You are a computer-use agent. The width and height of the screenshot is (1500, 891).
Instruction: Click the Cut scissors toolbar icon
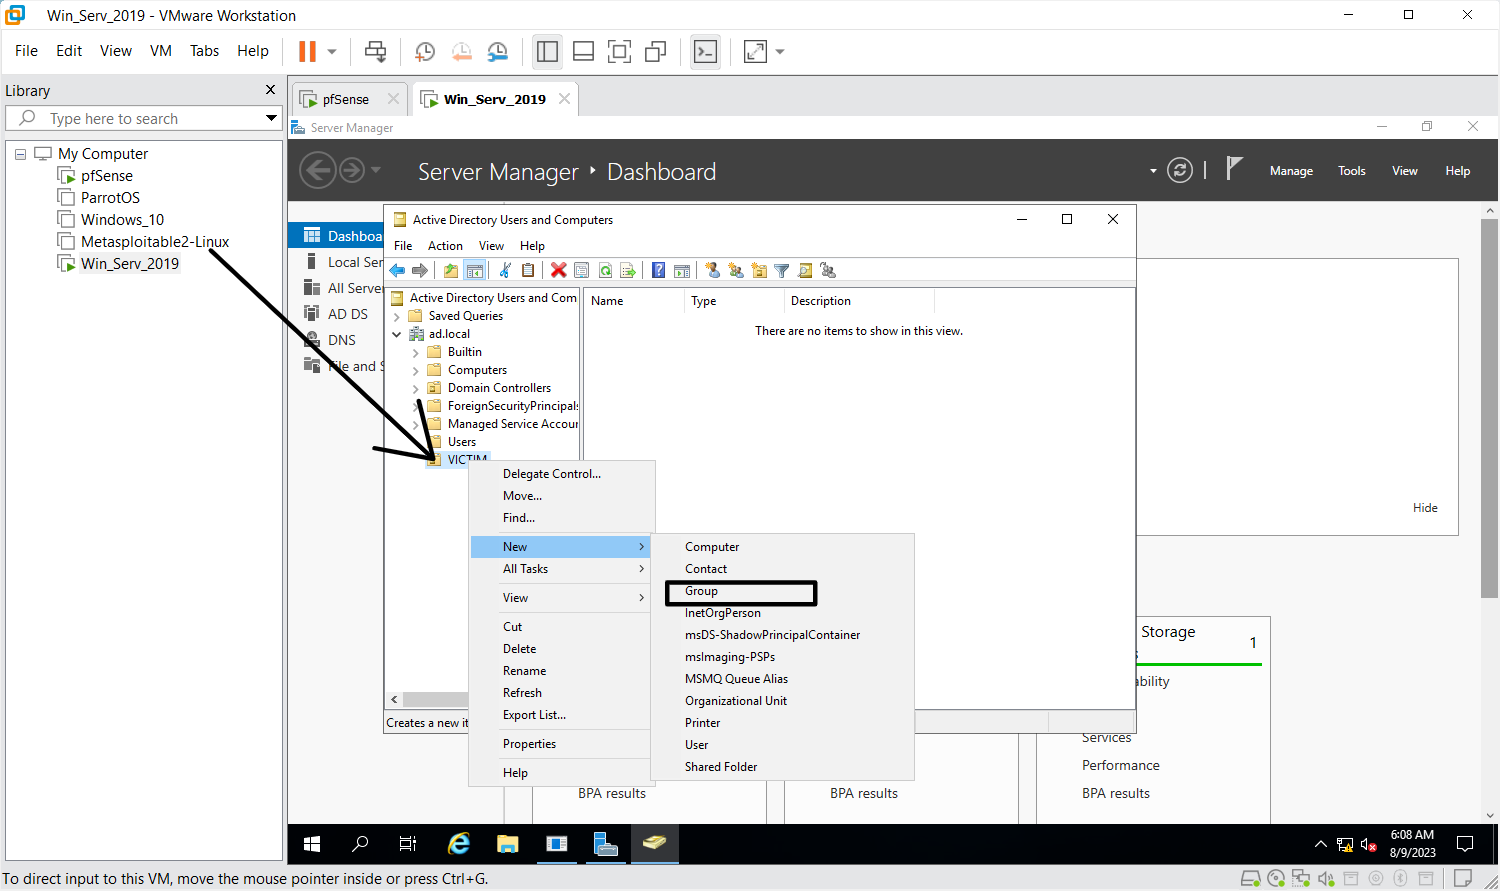click(x=505, y=270)
